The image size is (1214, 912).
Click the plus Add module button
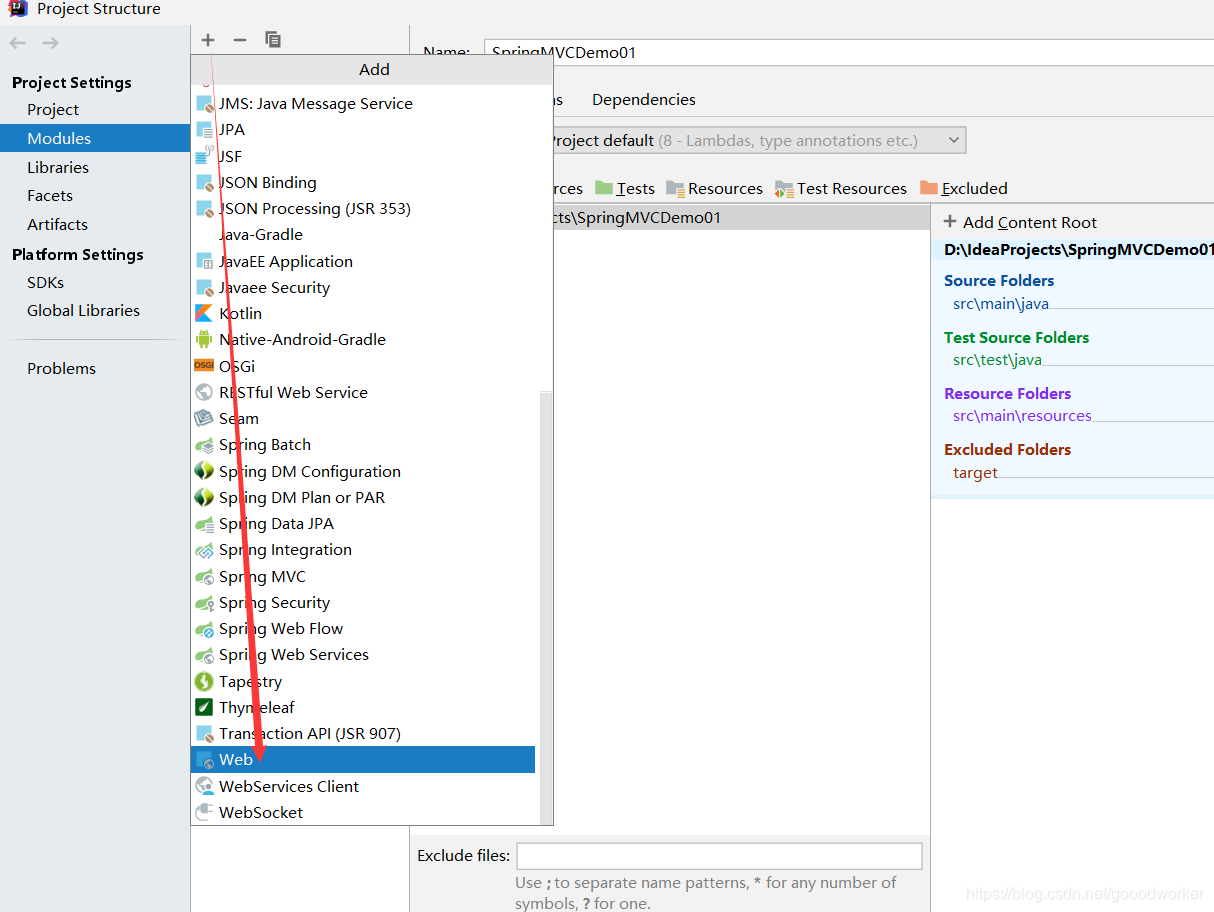208,40
